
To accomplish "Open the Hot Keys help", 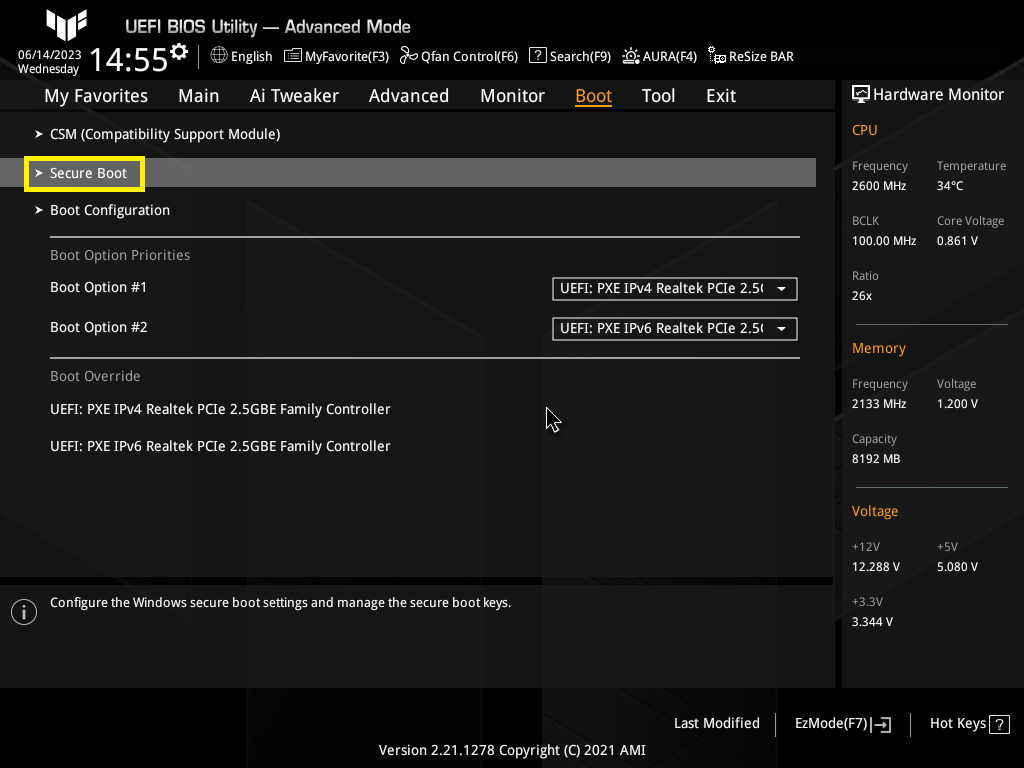I will point(970,724).
